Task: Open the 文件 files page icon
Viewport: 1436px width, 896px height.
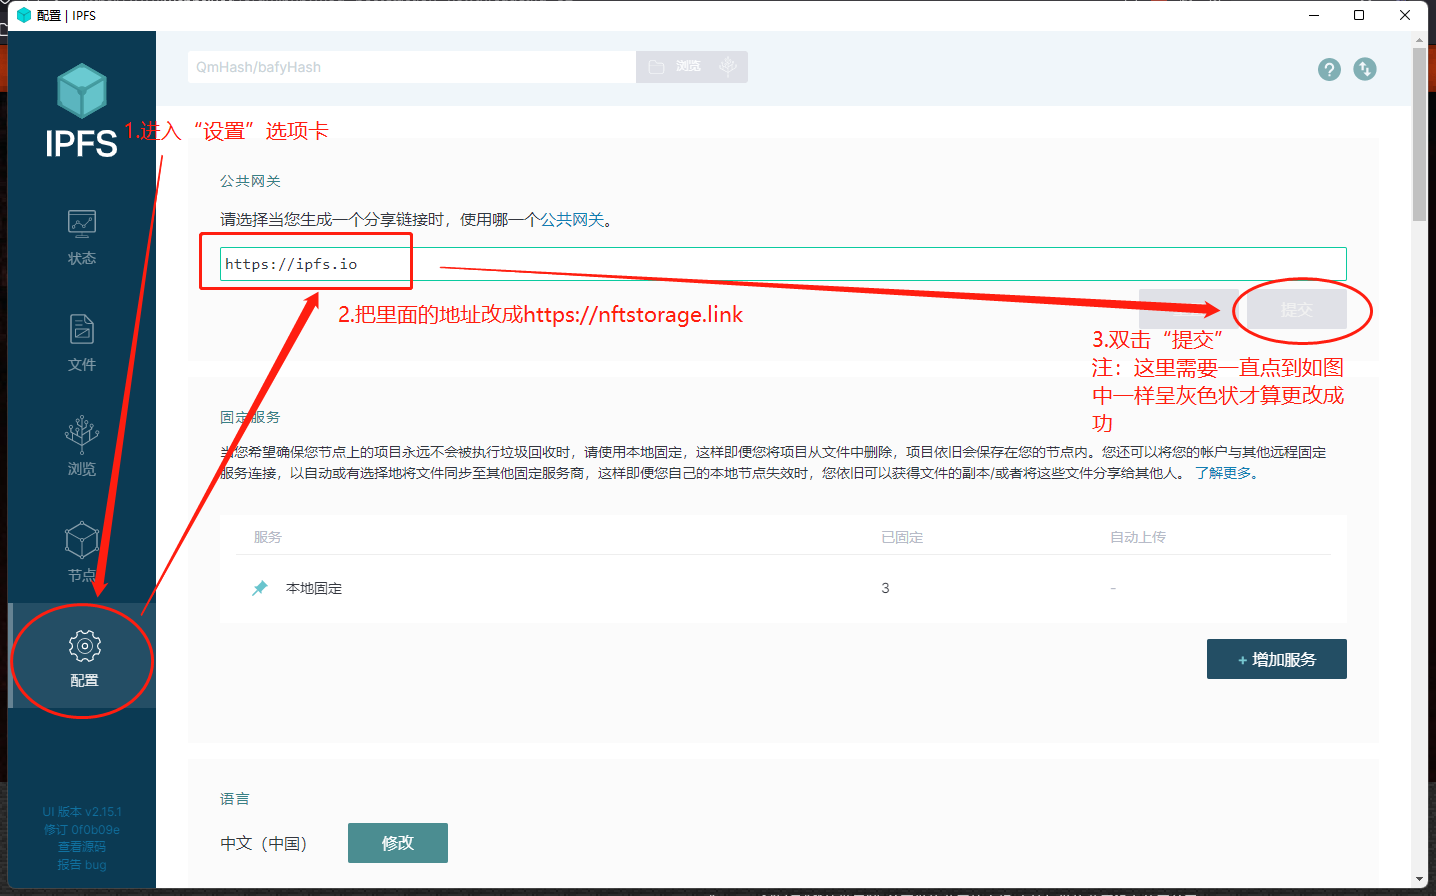Action: point(82,329)
